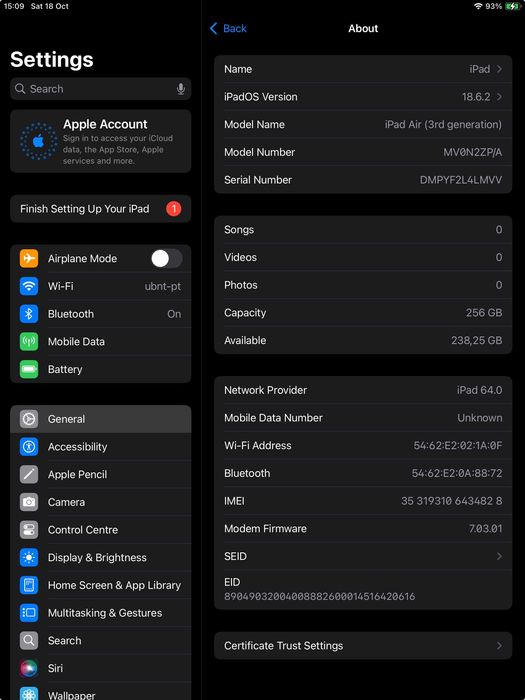Tap the Videos row
The height and width of the screenshot is (700, 525).
(x=363, y=258)
